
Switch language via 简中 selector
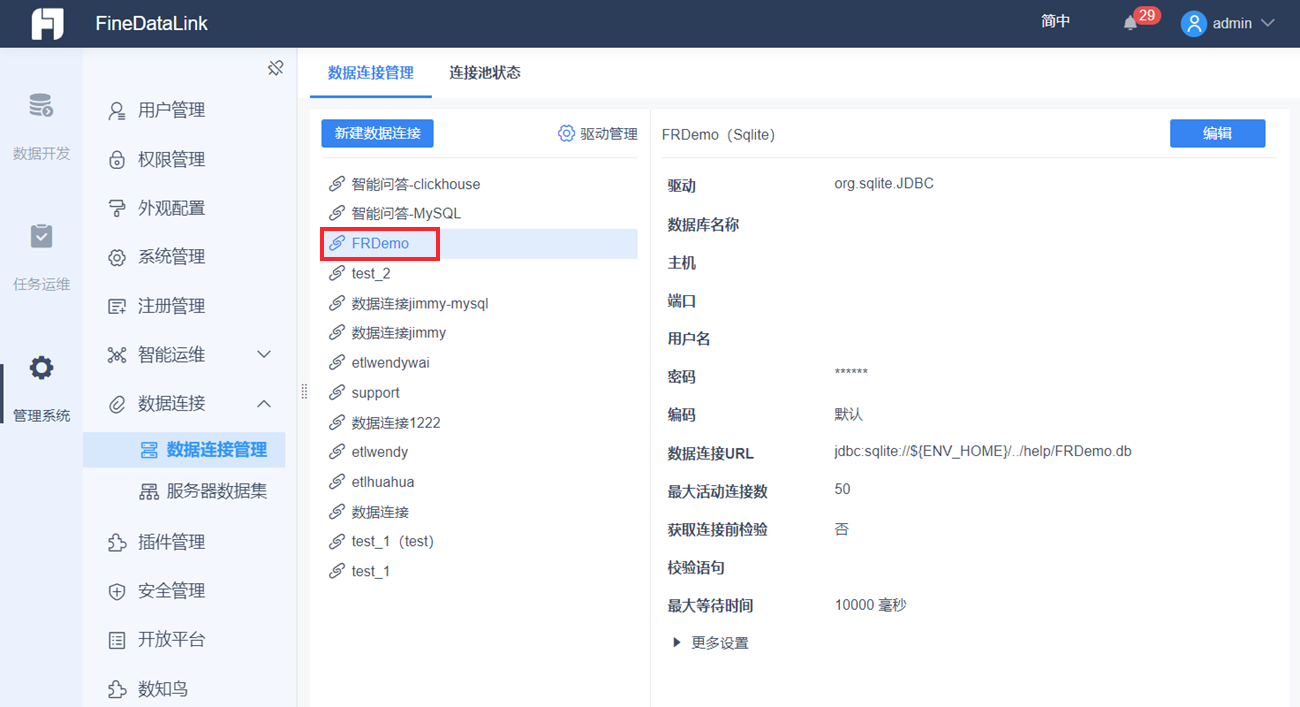pyautogui.click(x=1056, y=22)
